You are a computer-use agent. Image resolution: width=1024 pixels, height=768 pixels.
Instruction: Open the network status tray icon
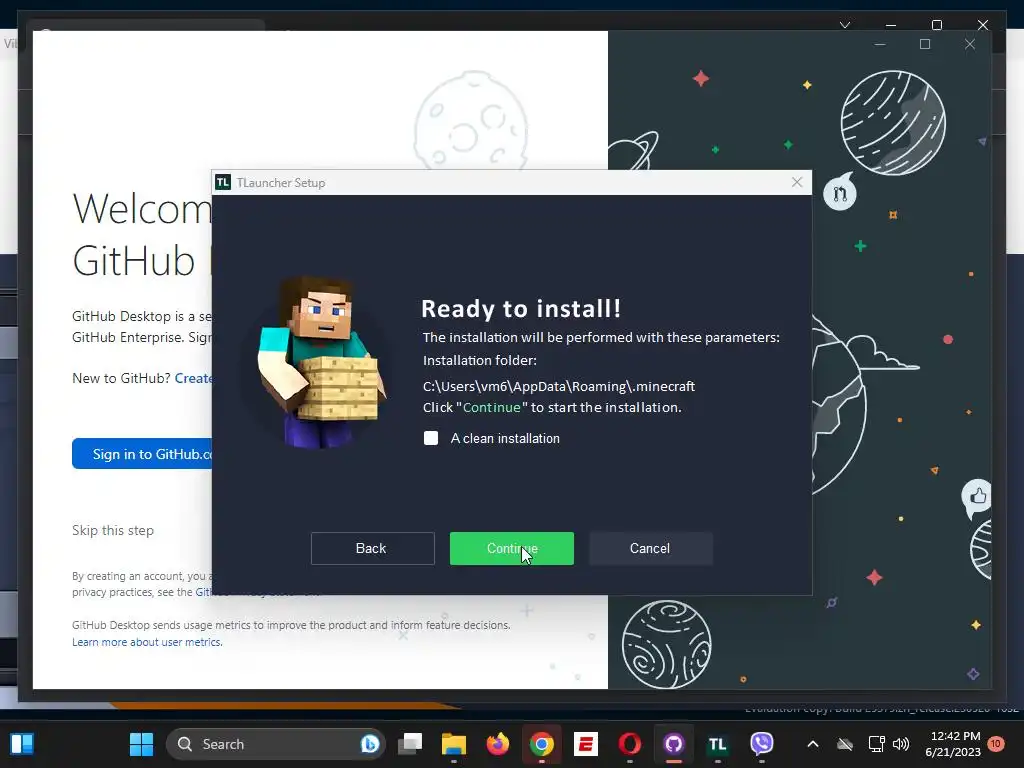click(876, 744)
